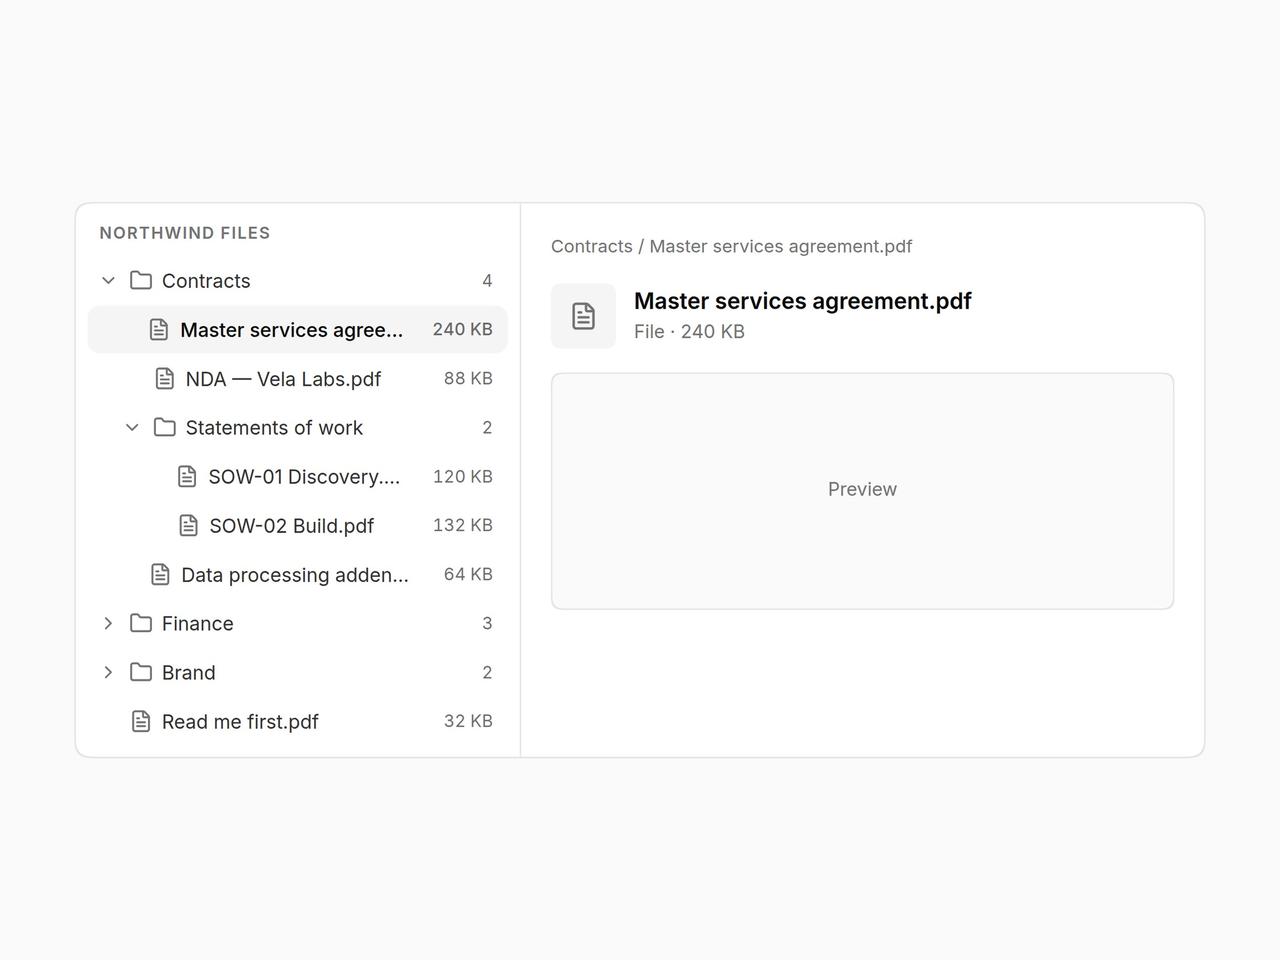Click the 64 KB size value

tap(468, 574)
